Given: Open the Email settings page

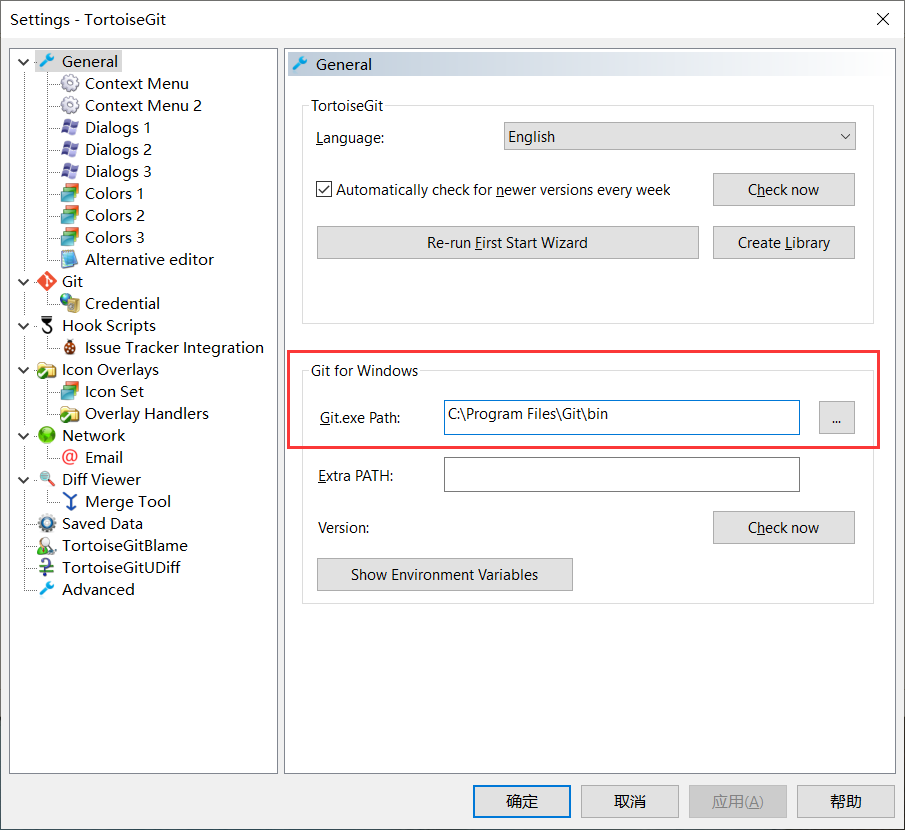Looking at the screenshot, I should pyautogui.click(x=104, y=458).
